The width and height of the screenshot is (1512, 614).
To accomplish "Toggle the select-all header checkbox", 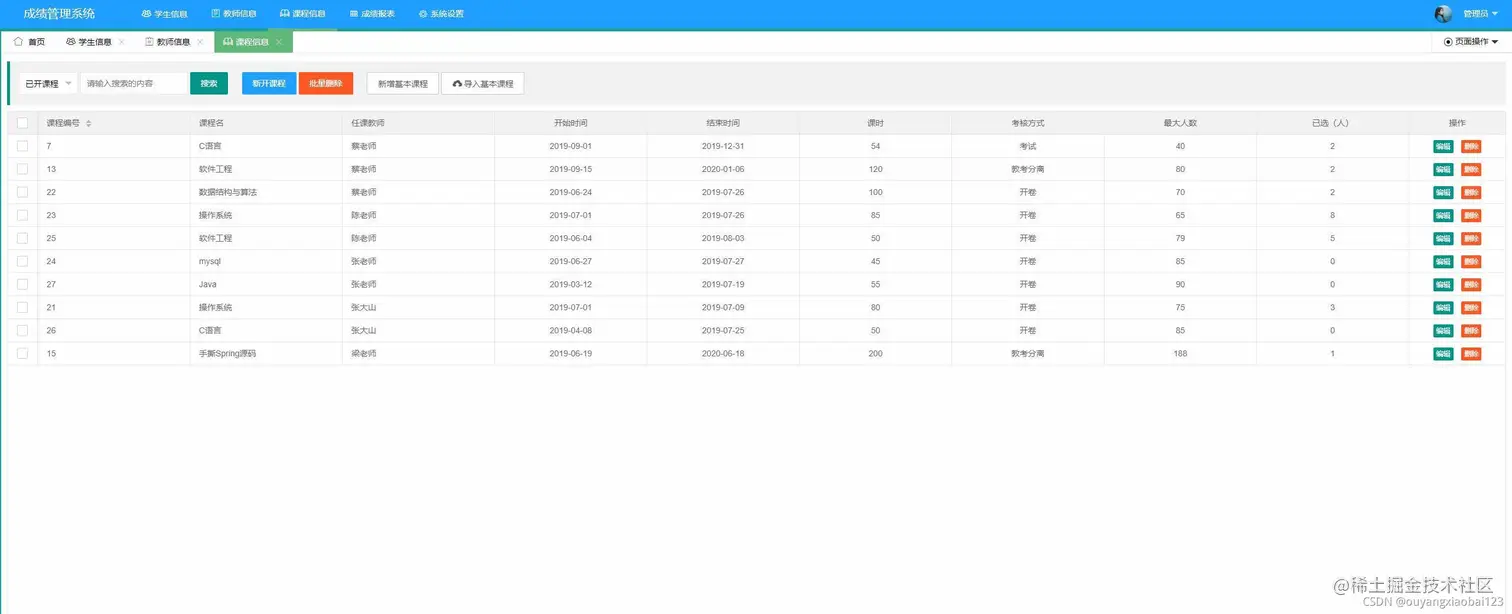I will point(22,123).
